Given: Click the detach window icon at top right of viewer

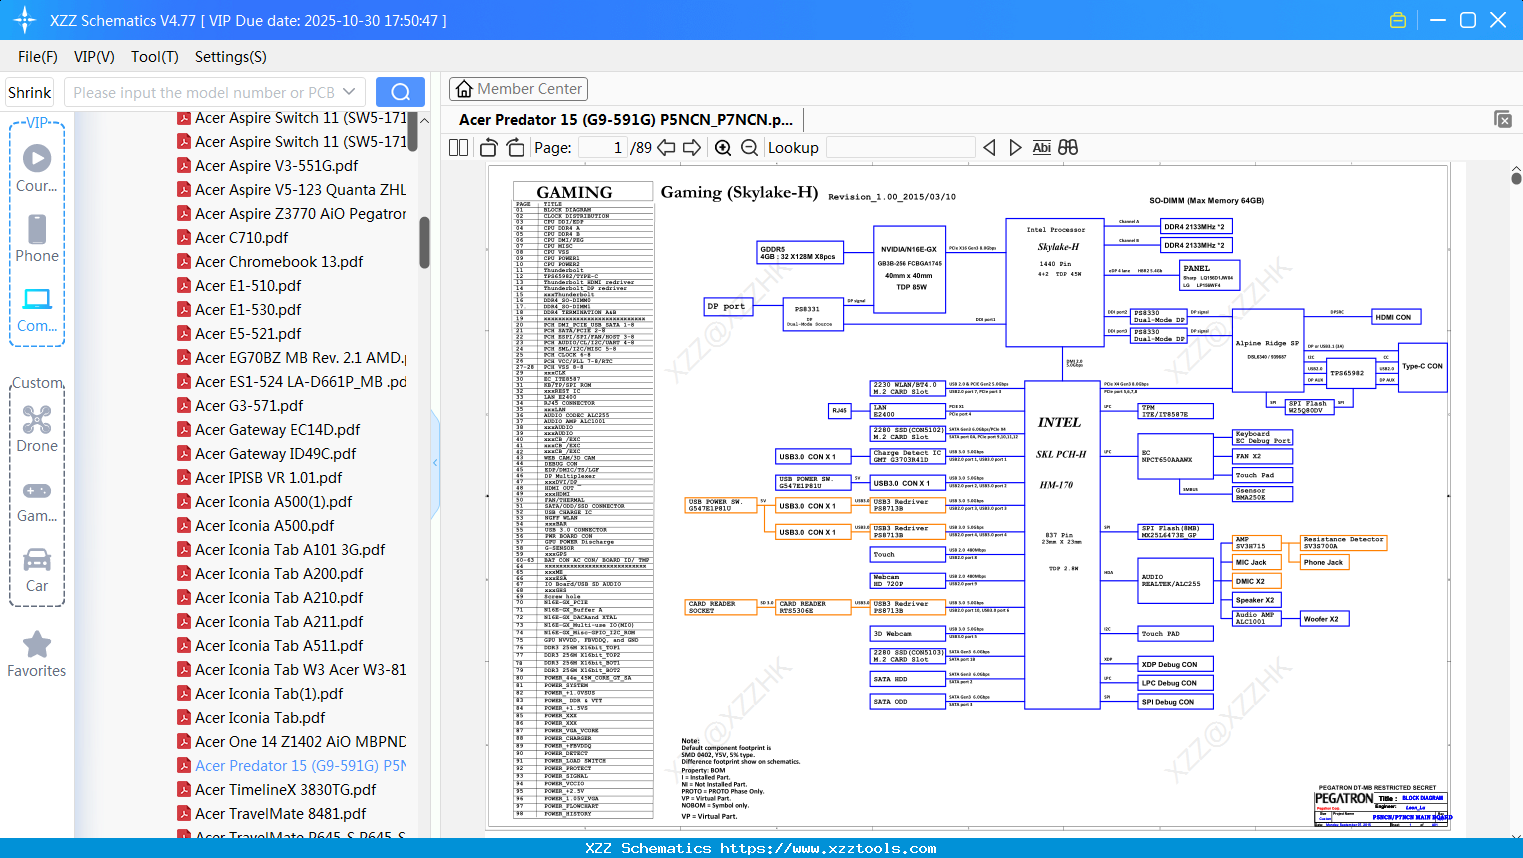Looking at the screenshot, I should click(1503, 119).
